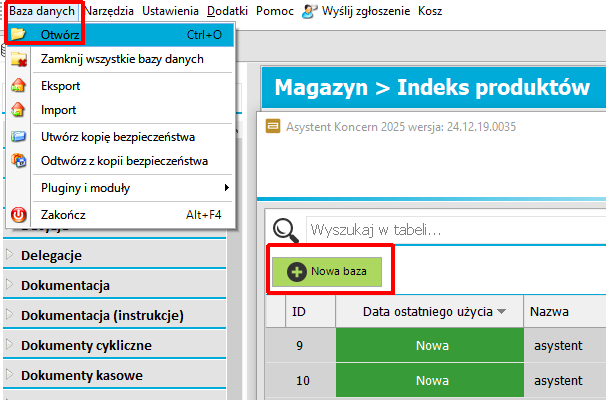Click the backup copy icon

coord(18,136)
